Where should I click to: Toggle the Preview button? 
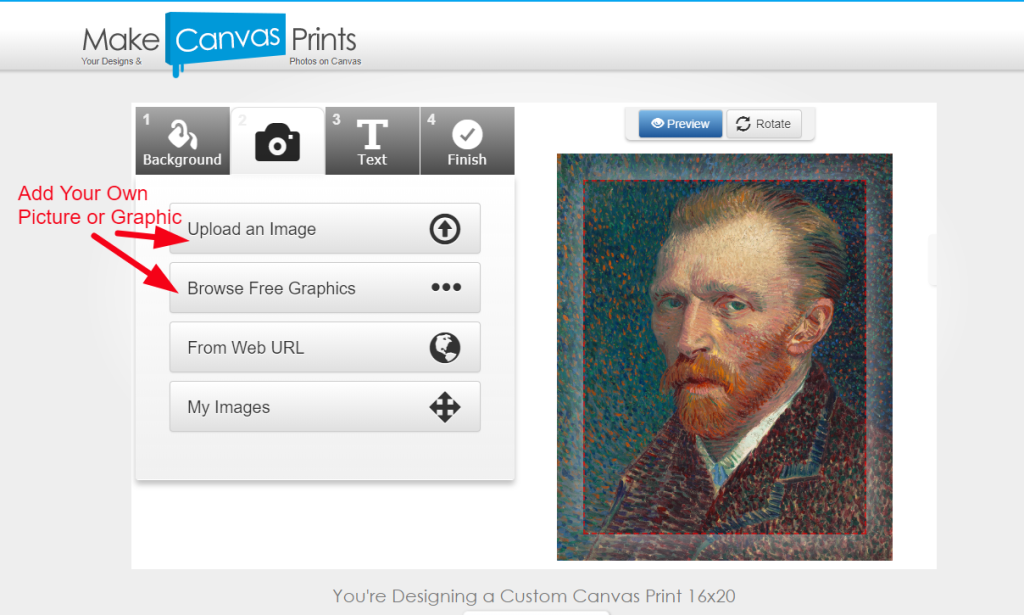[680, 124]
